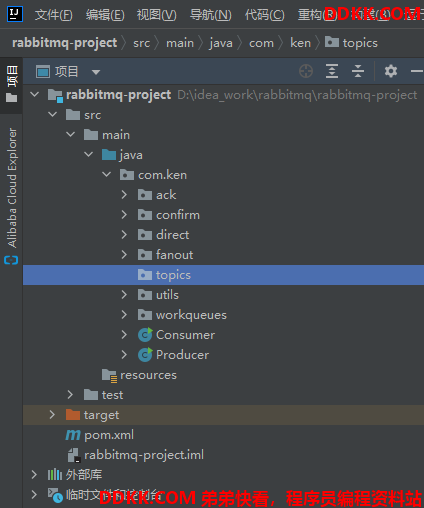Expand the ack package
Image resolution: width=424 pixels, height=508 pixels.
click(x=124, y=195)
